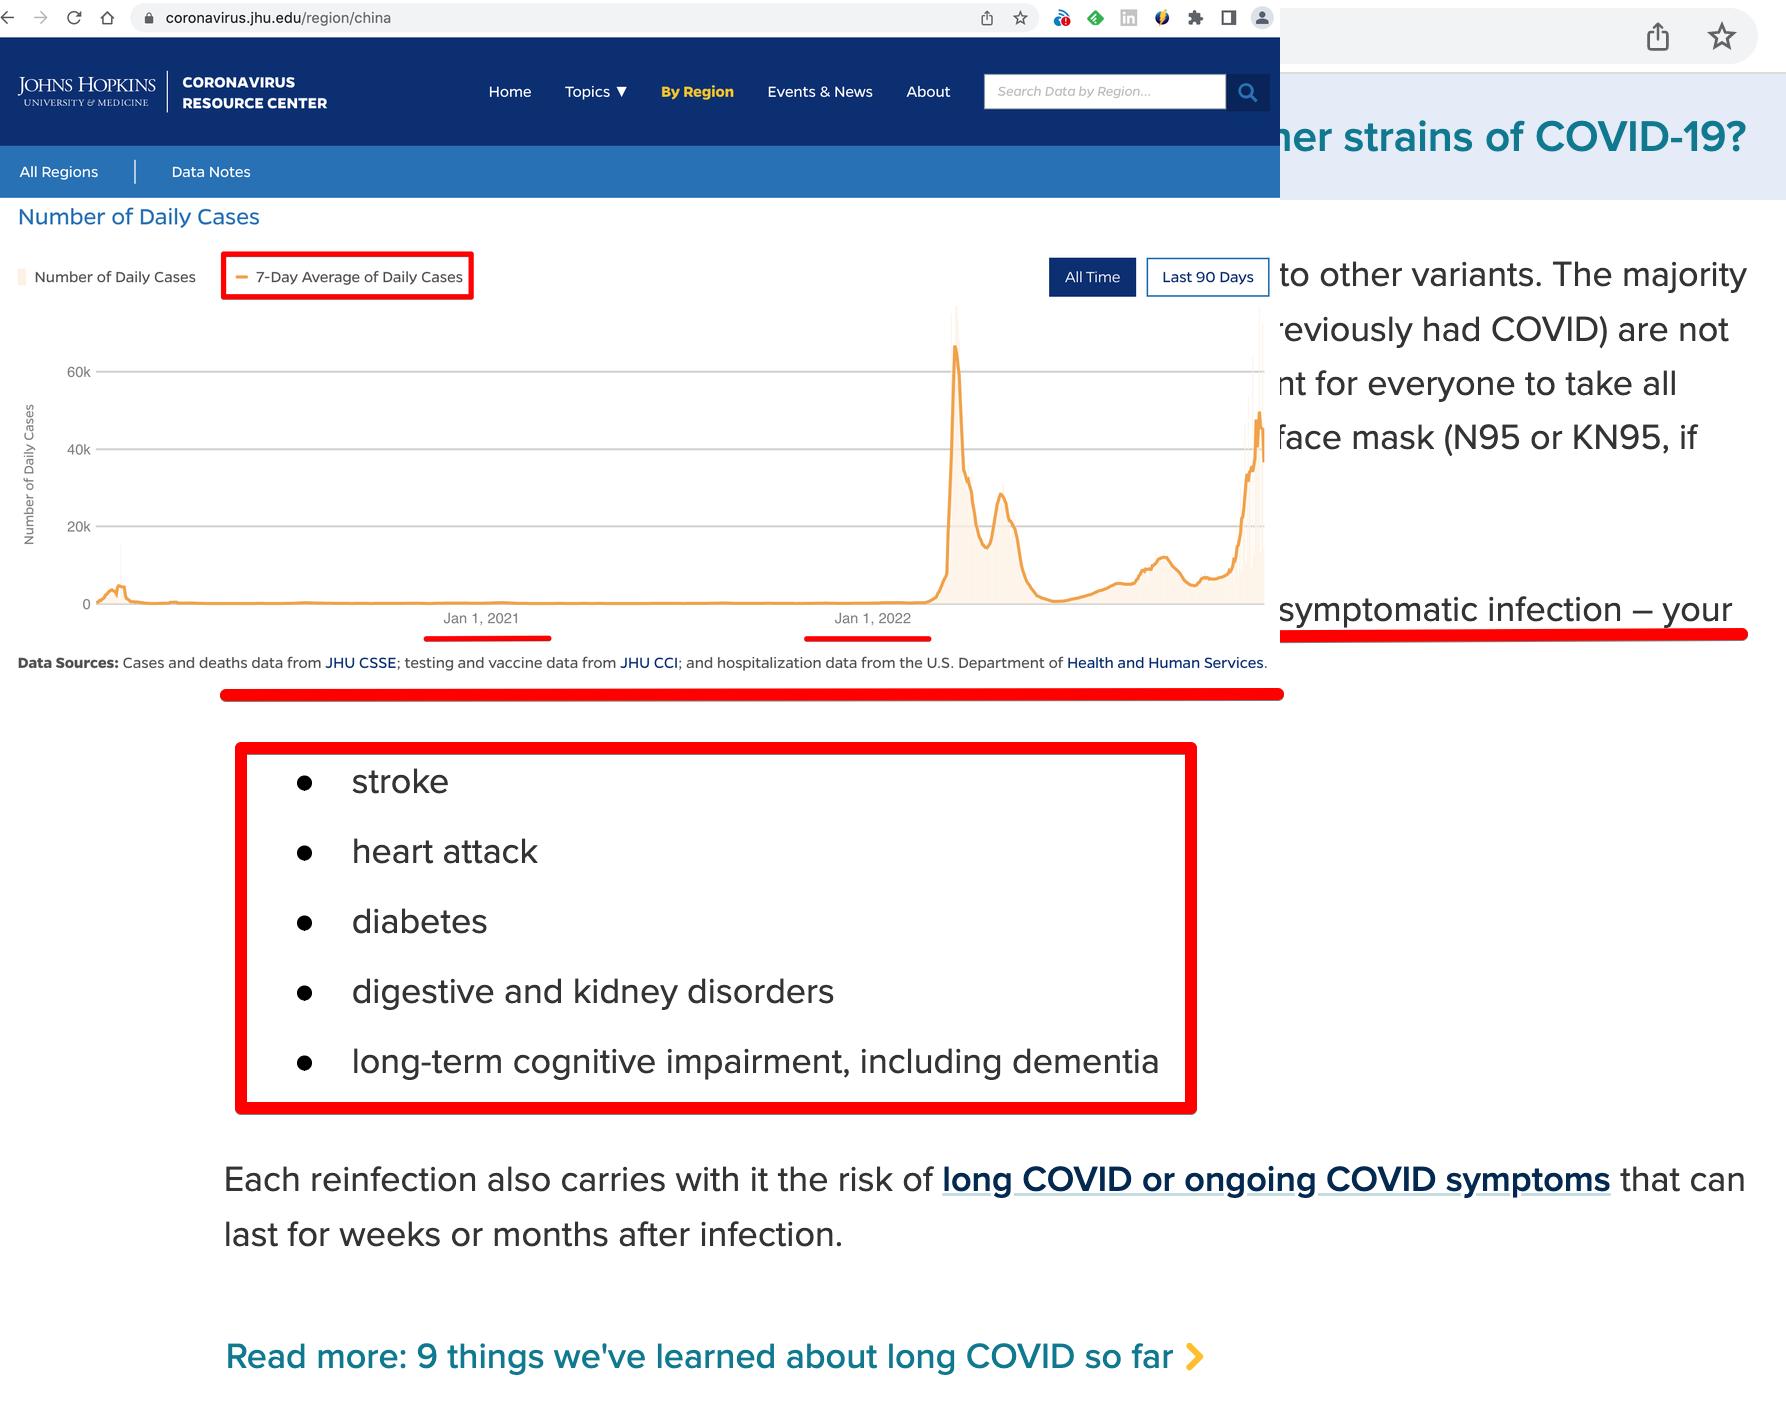
Task: Toggle the browser side panel
Action: click(x=1229, y=18)
